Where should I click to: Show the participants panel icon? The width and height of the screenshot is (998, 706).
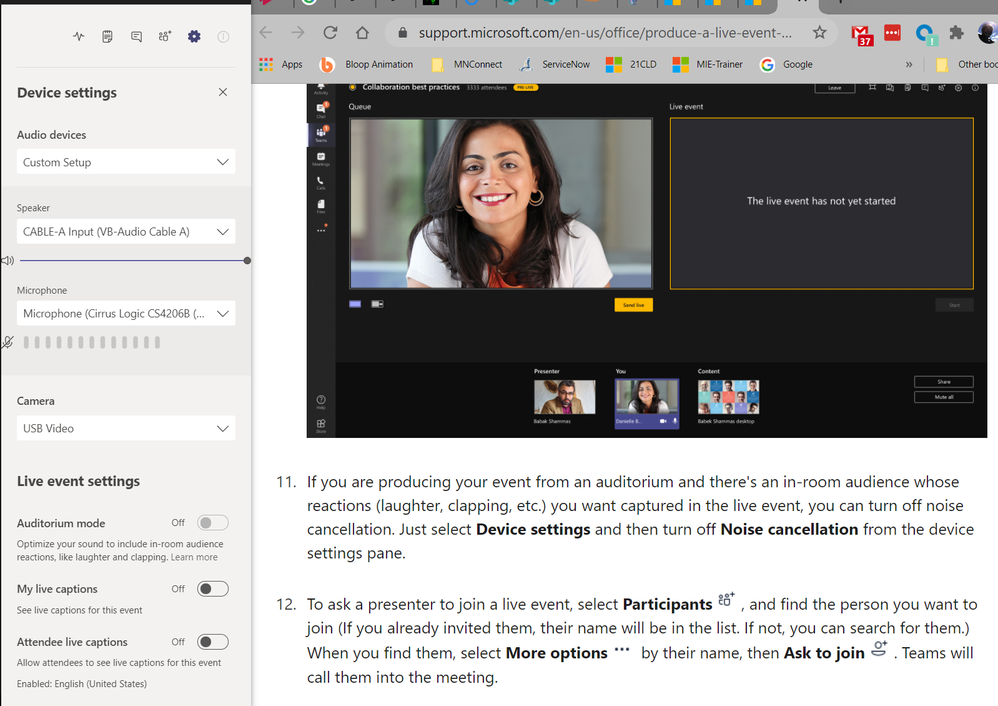[x=164, y=37]
